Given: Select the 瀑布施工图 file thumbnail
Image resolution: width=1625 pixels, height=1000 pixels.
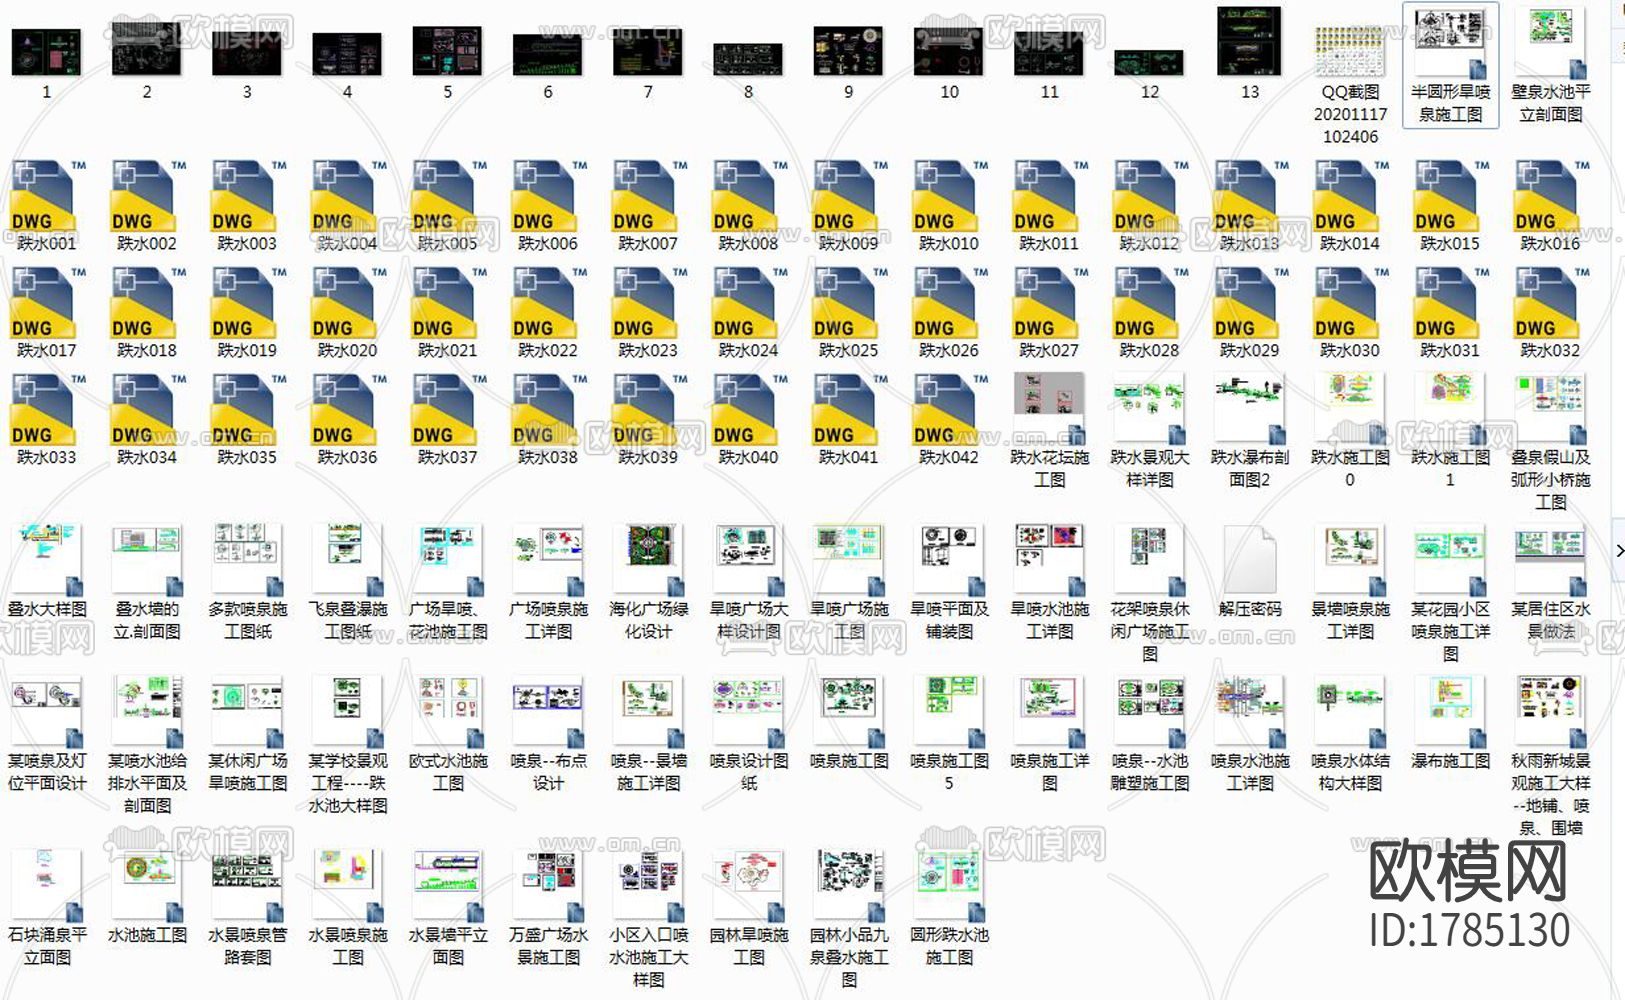Looking at the screenshot, I should pos(1451,712).
